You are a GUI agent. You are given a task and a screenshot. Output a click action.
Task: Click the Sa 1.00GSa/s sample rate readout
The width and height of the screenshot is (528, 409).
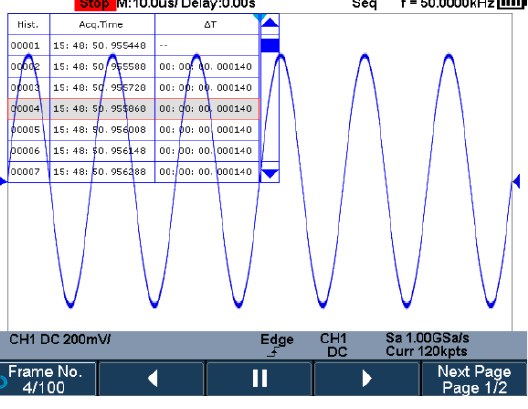pos(428,338)
